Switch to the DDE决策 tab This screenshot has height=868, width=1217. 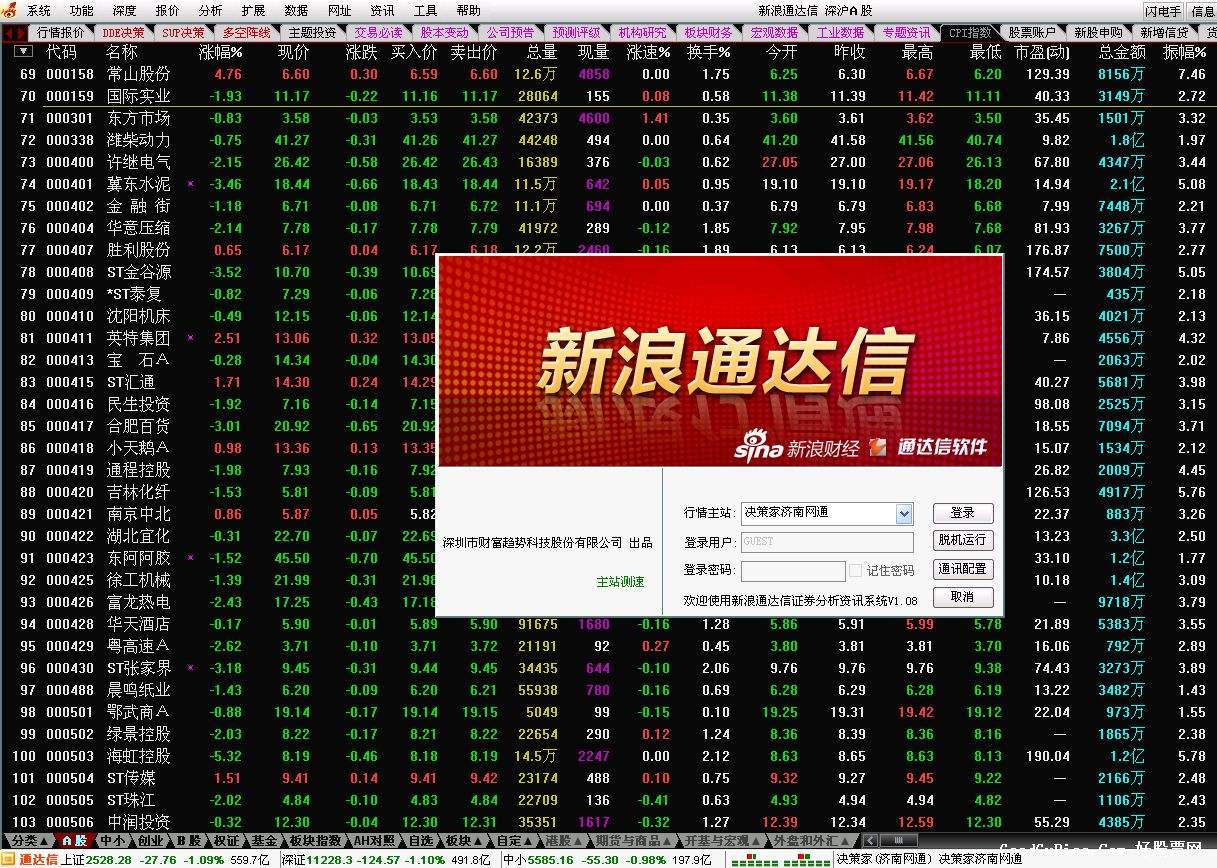tap(123, 32)
